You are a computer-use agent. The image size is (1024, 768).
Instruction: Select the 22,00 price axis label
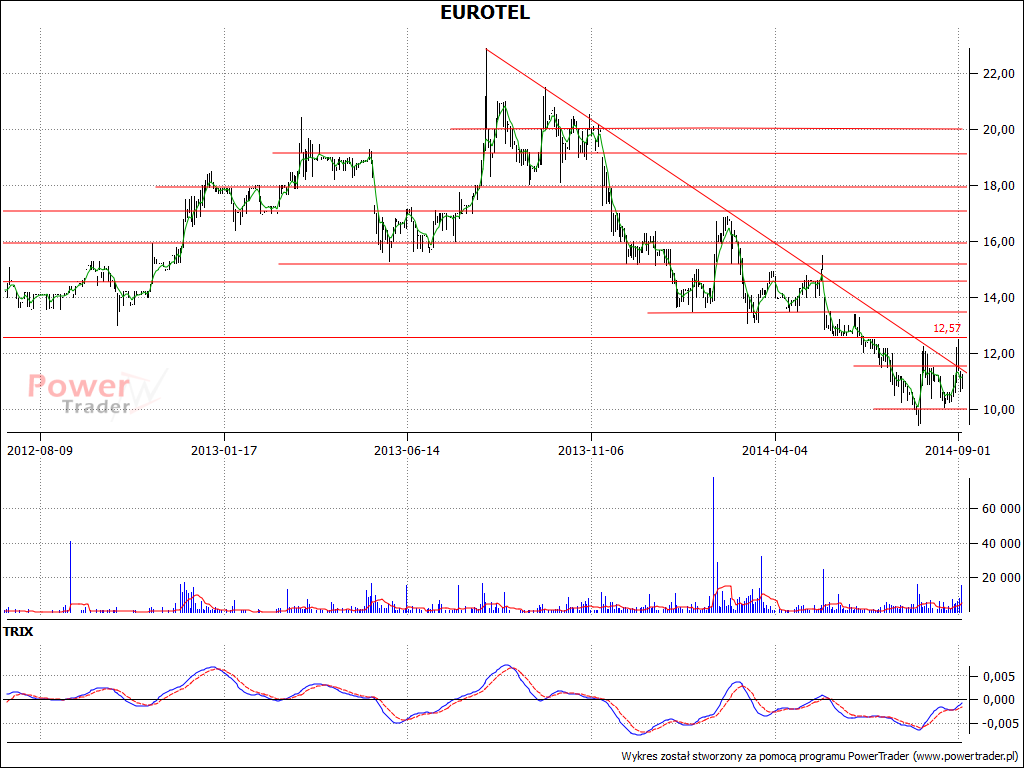point(999,74)
